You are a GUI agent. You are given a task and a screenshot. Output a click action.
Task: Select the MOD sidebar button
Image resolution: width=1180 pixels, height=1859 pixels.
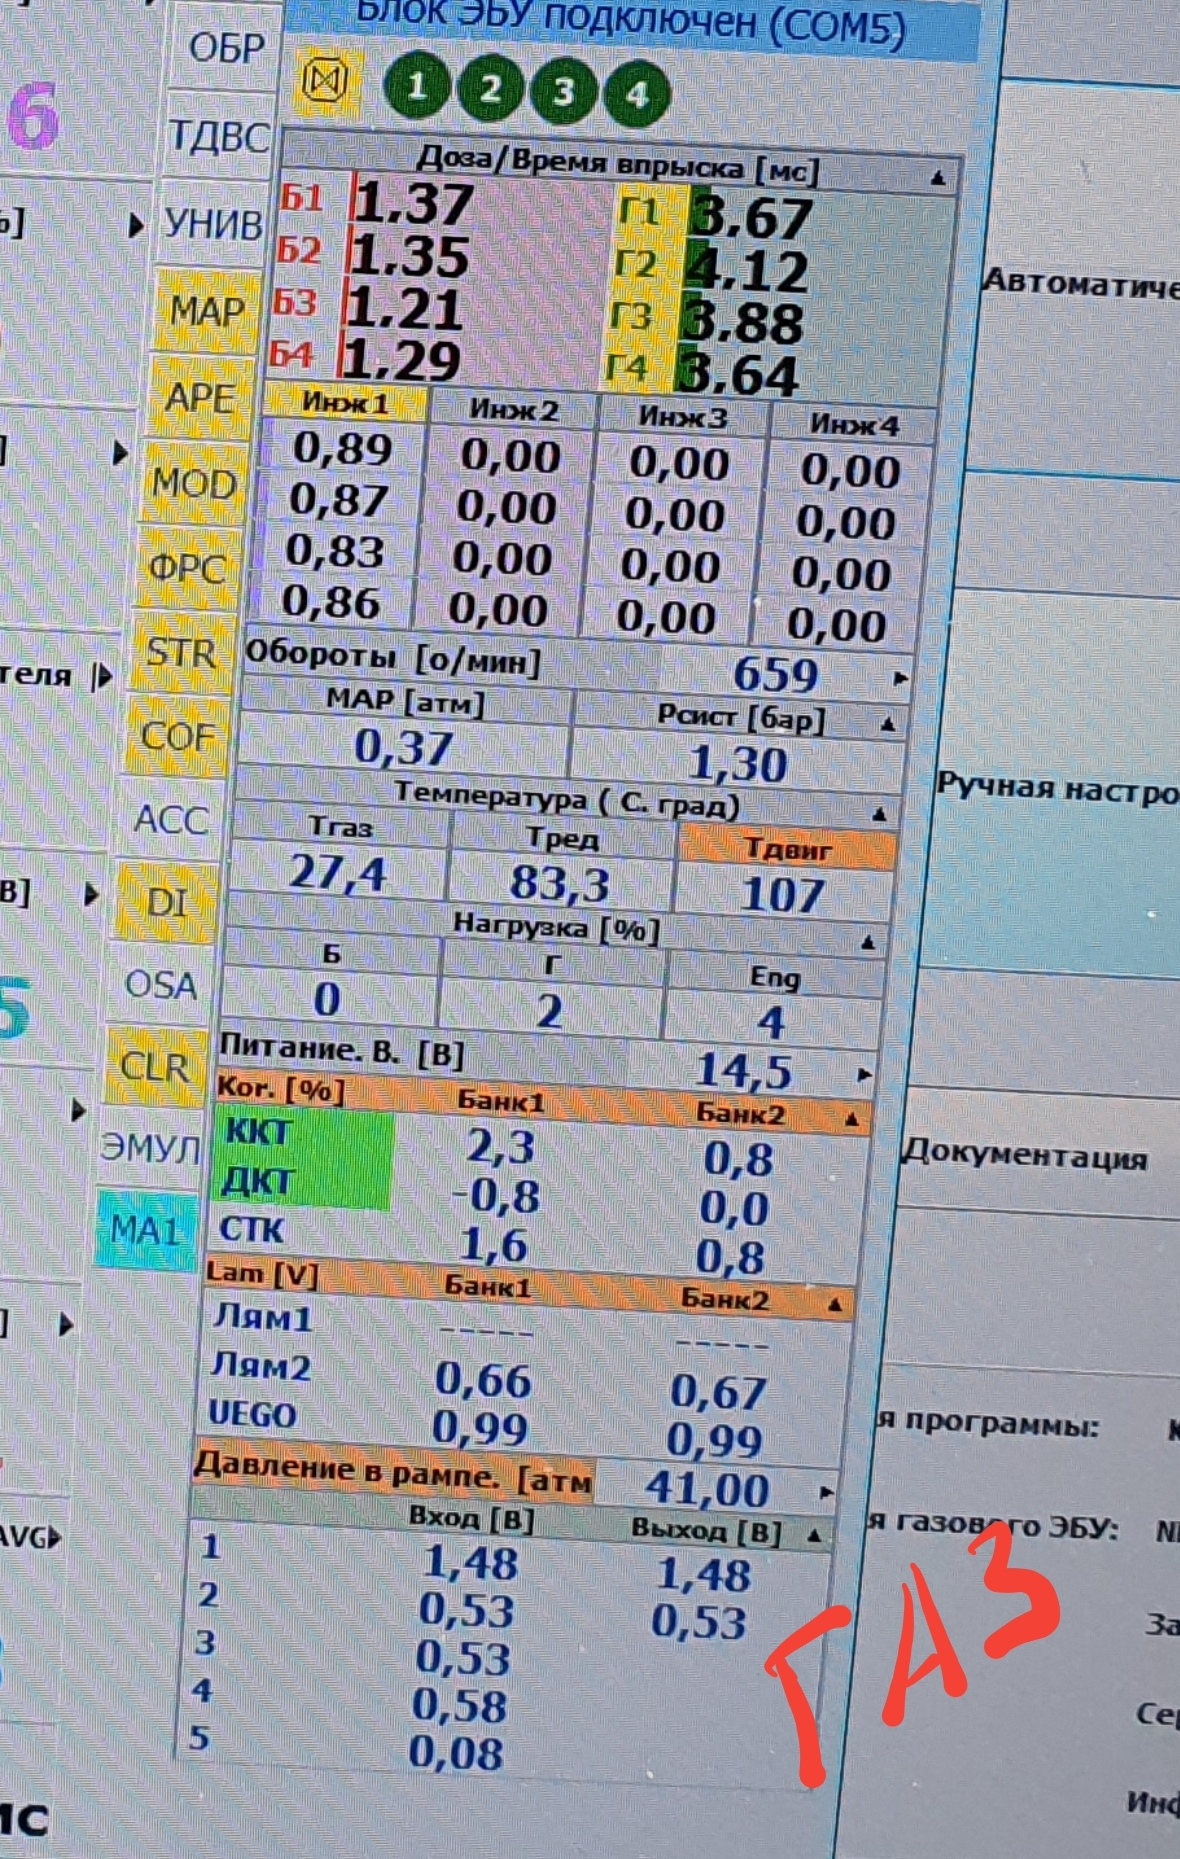(193, 485)
